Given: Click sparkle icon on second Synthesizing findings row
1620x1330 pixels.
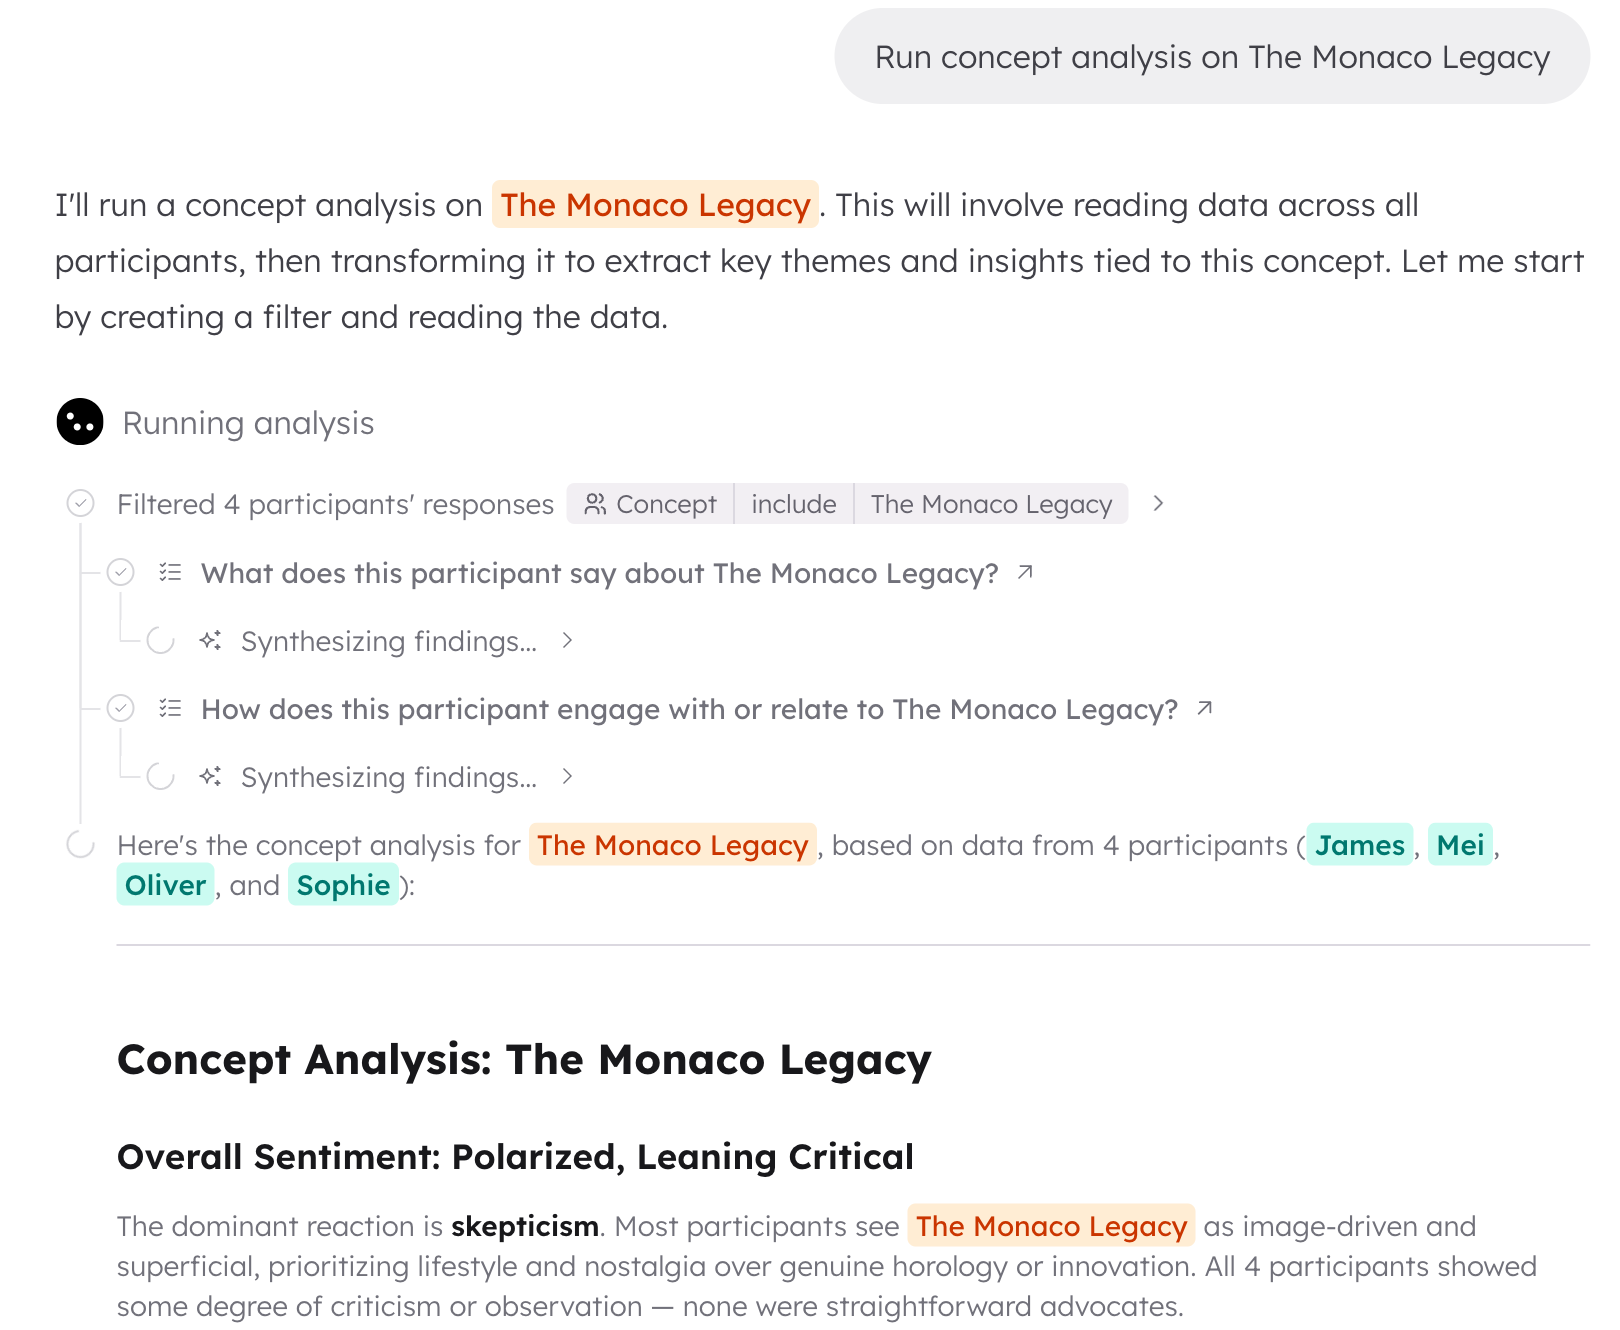Looking at the screenshot, I should coord(210,776).
